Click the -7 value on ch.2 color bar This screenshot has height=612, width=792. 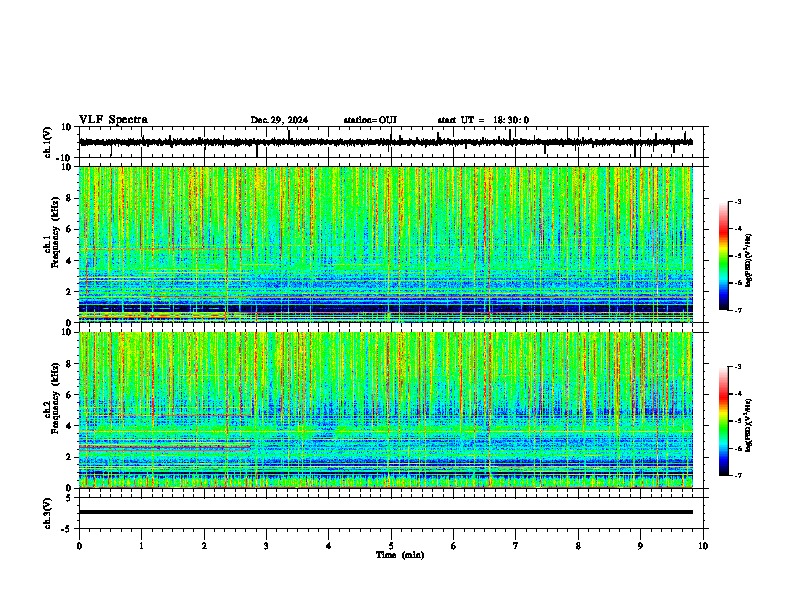[738, 475]
